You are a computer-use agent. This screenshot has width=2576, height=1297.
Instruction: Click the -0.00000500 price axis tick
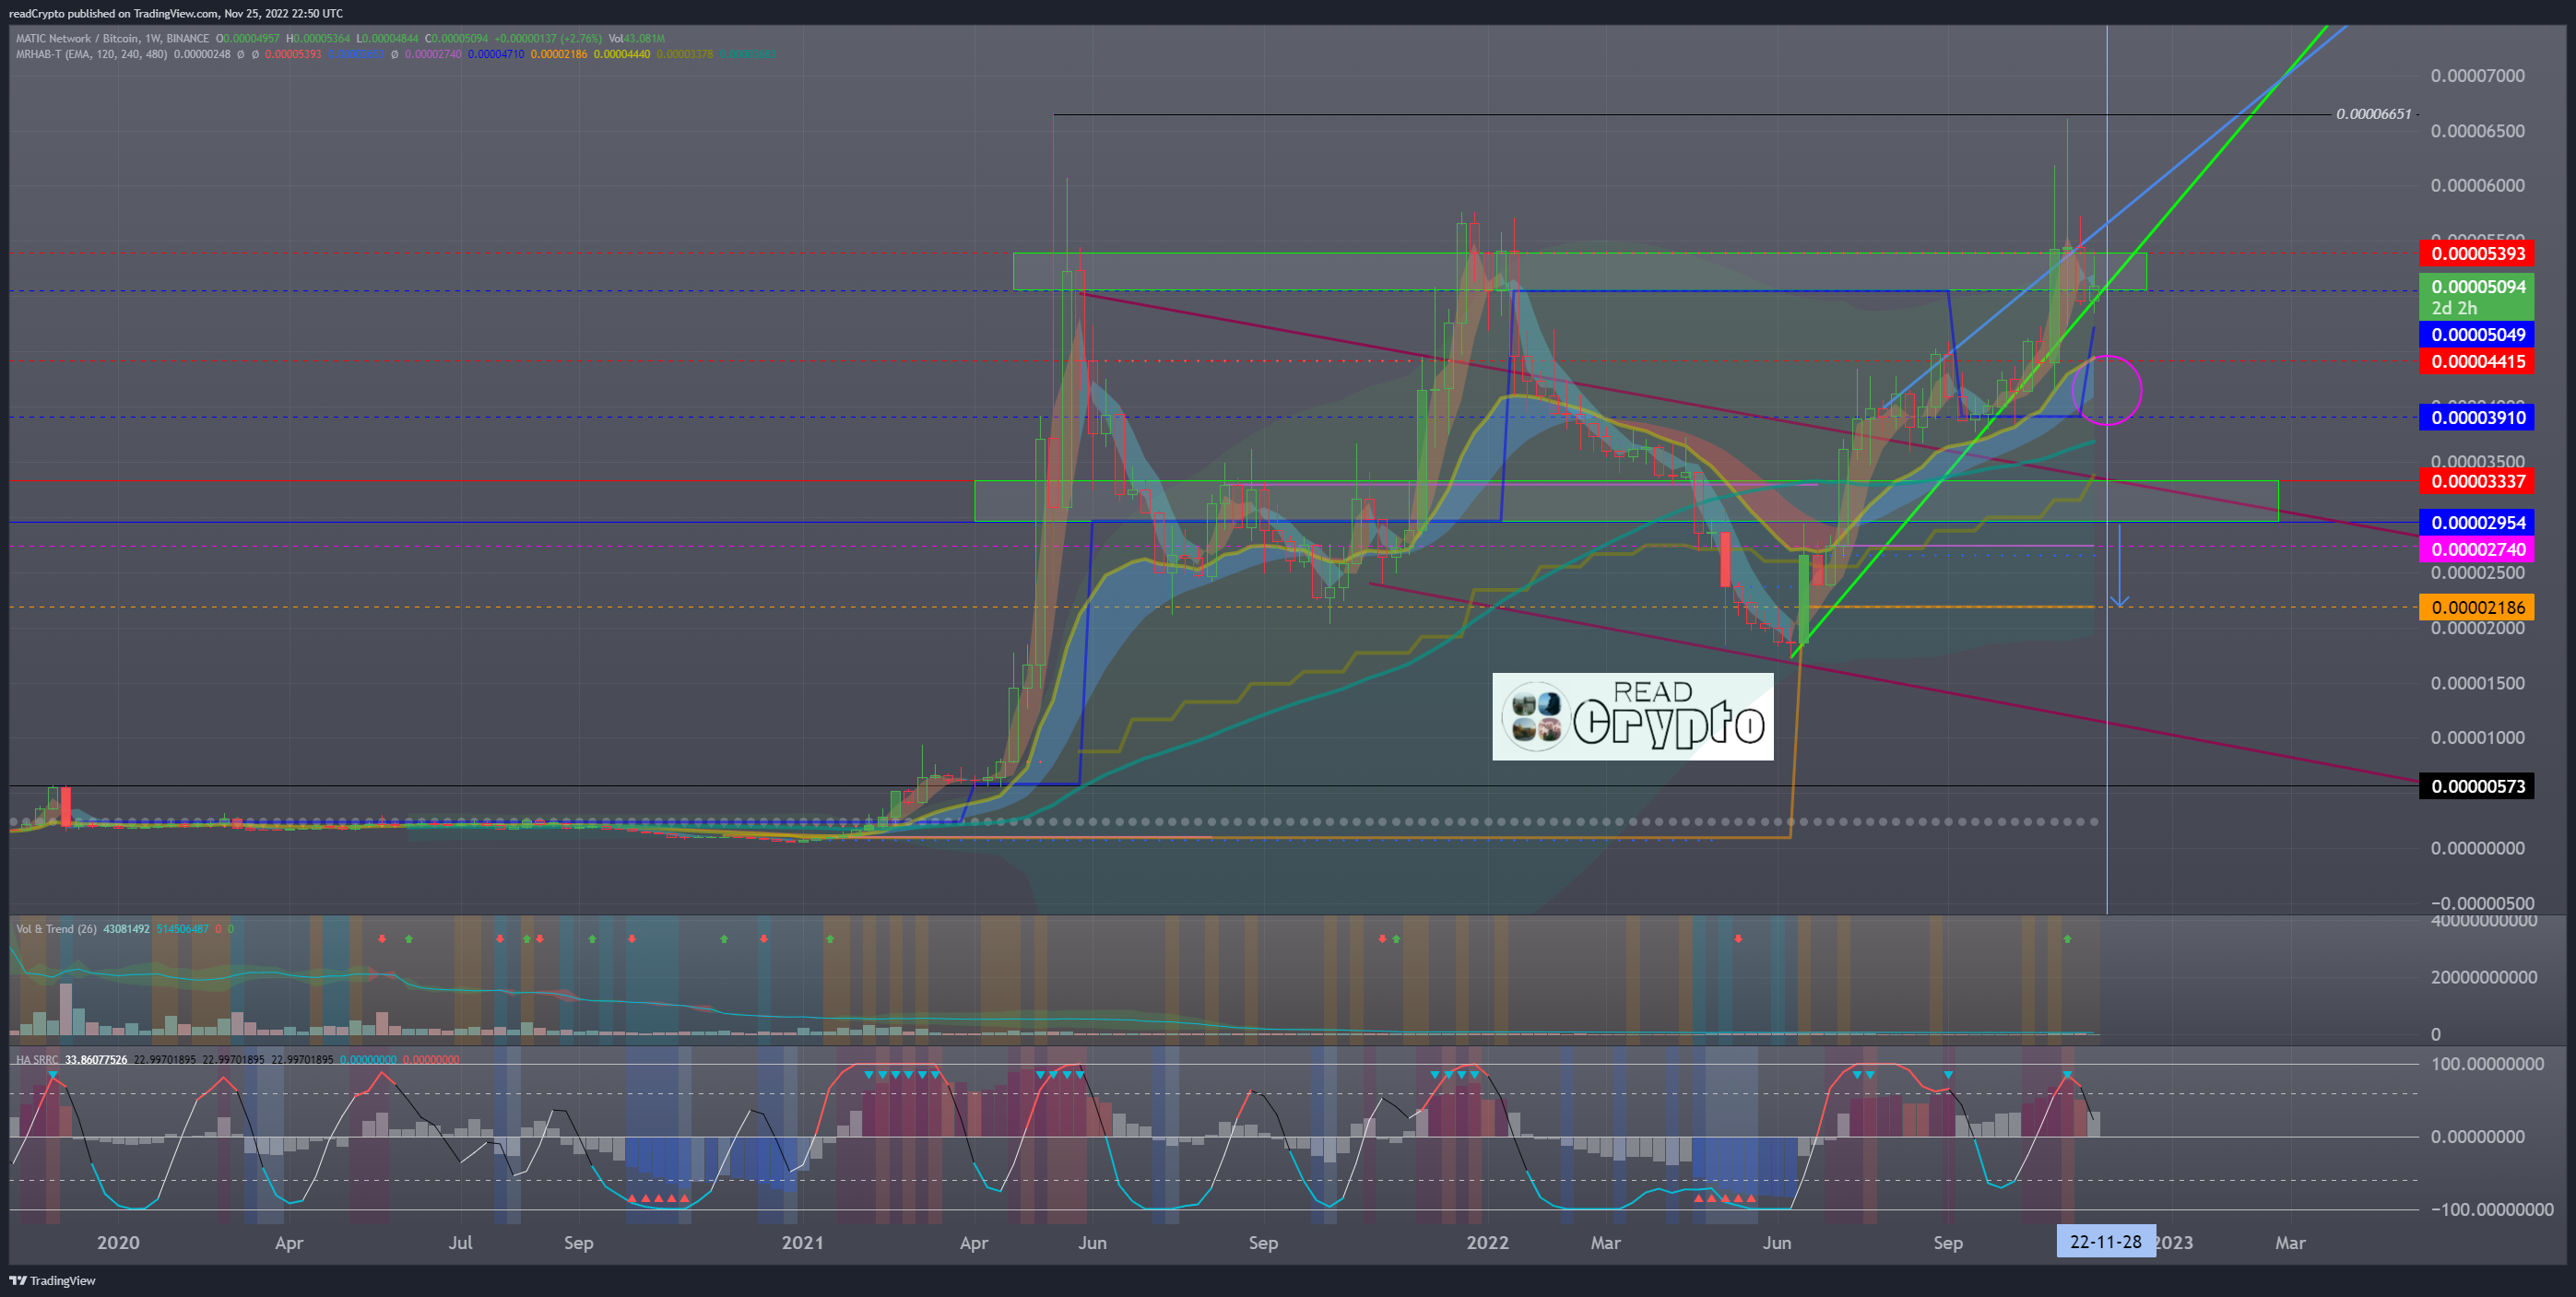(2482, 903)
